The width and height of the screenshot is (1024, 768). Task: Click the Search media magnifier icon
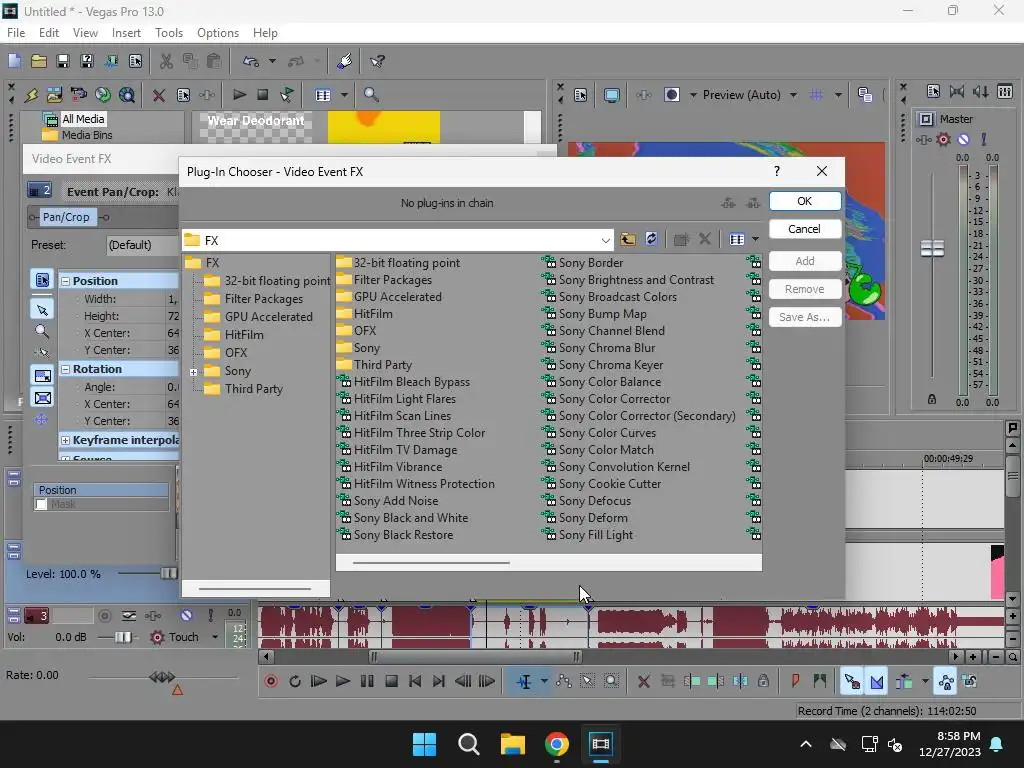tap(371, 95)
